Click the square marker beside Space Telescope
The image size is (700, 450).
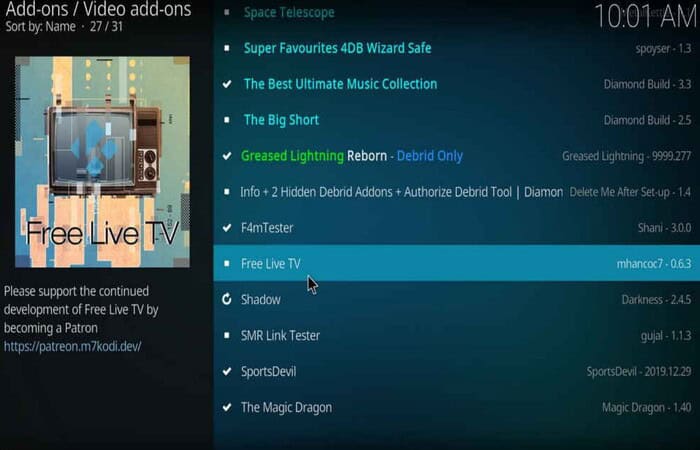pyautogui.click(x=227, y=12)
